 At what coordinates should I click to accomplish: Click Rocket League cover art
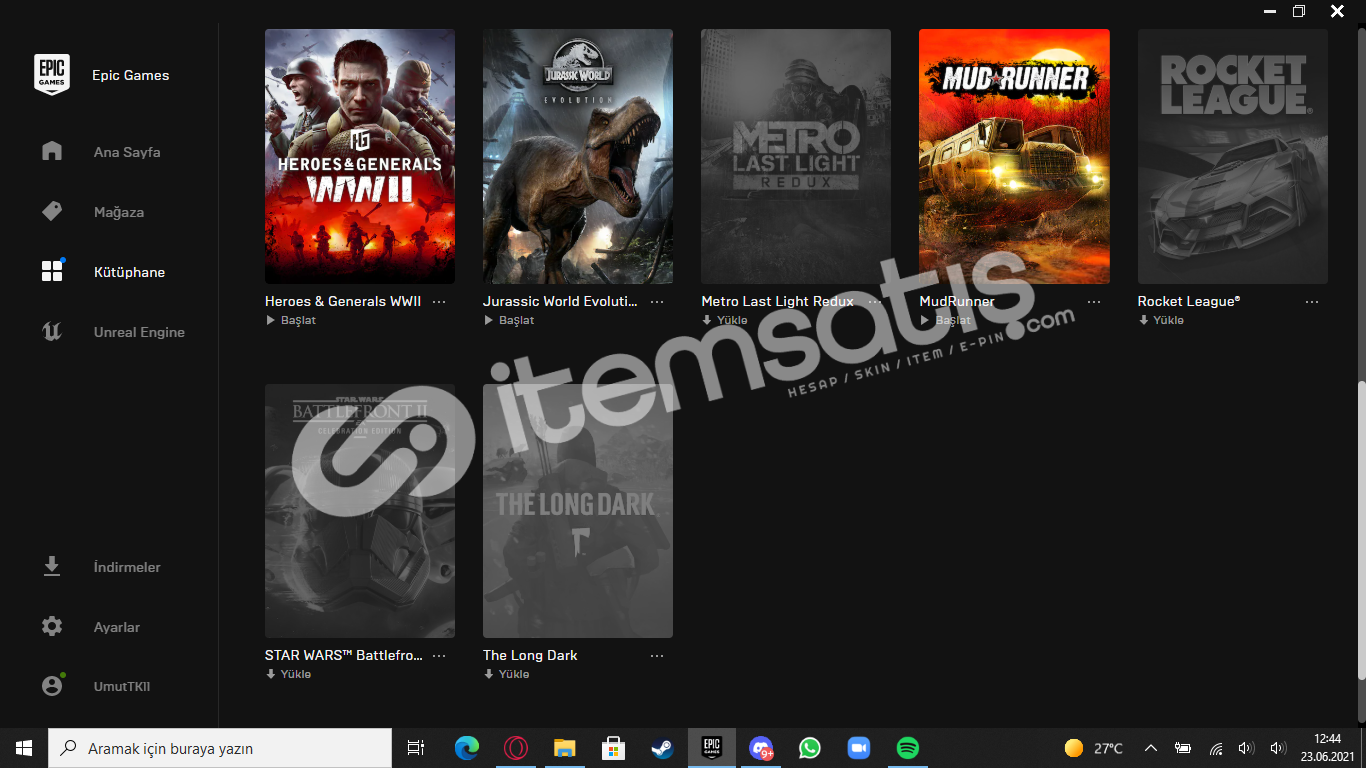tap(1233, 156)
